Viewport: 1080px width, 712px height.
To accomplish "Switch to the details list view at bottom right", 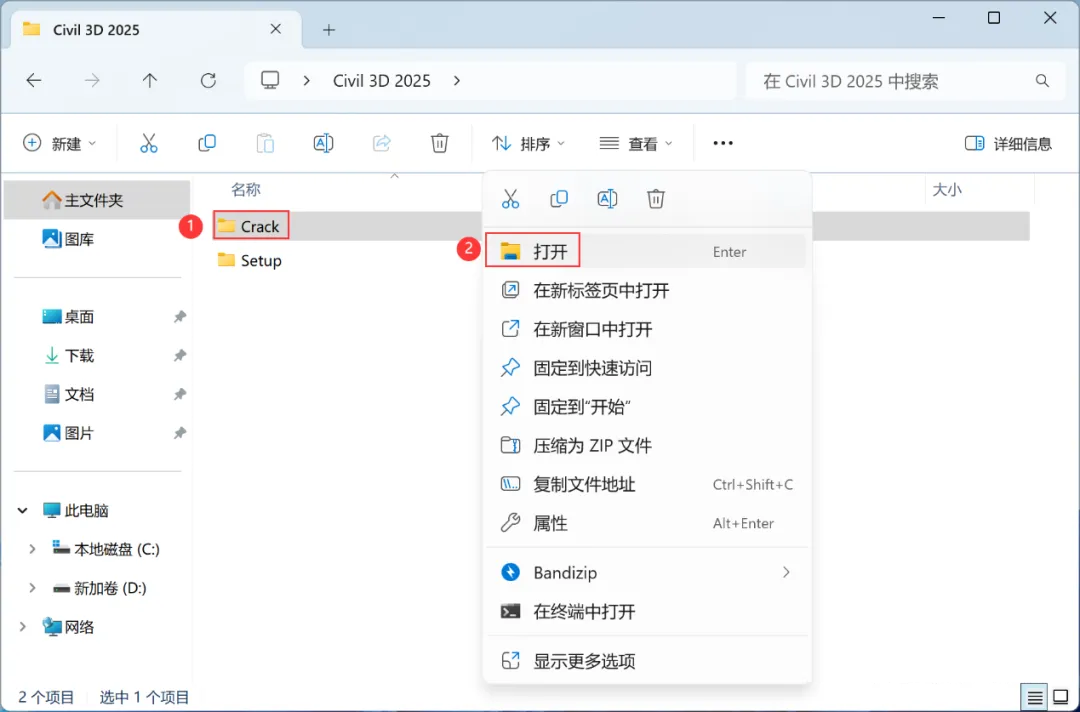I will [1035, 698].
